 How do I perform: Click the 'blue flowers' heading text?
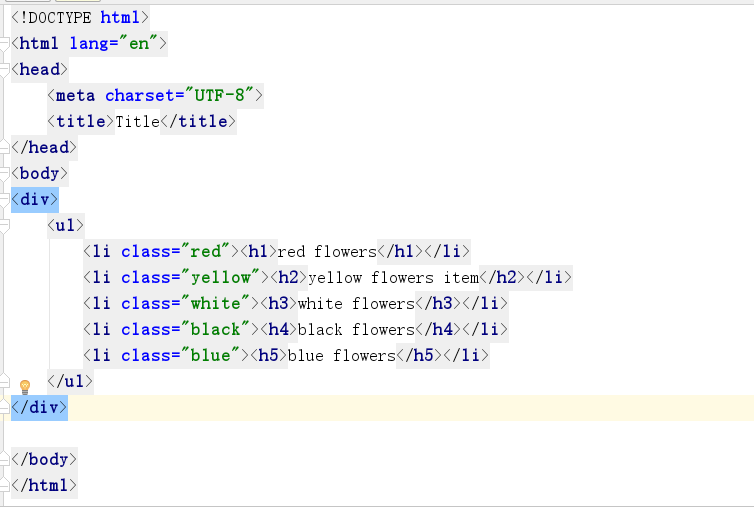tap(341, 355)
